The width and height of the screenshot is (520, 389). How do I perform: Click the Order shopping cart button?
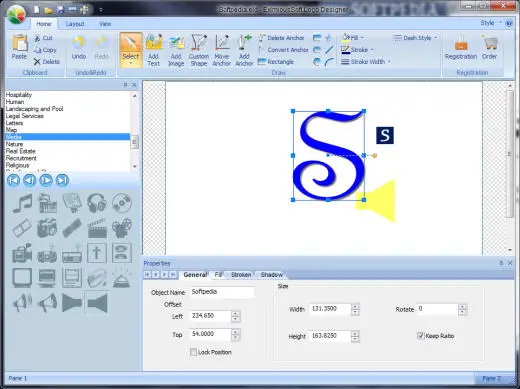pyautogui.click(x=489, y=48)
